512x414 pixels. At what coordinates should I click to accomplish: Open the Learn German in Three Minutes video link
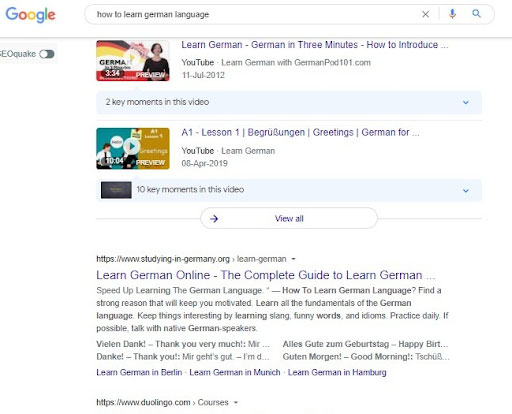[315, 45]
